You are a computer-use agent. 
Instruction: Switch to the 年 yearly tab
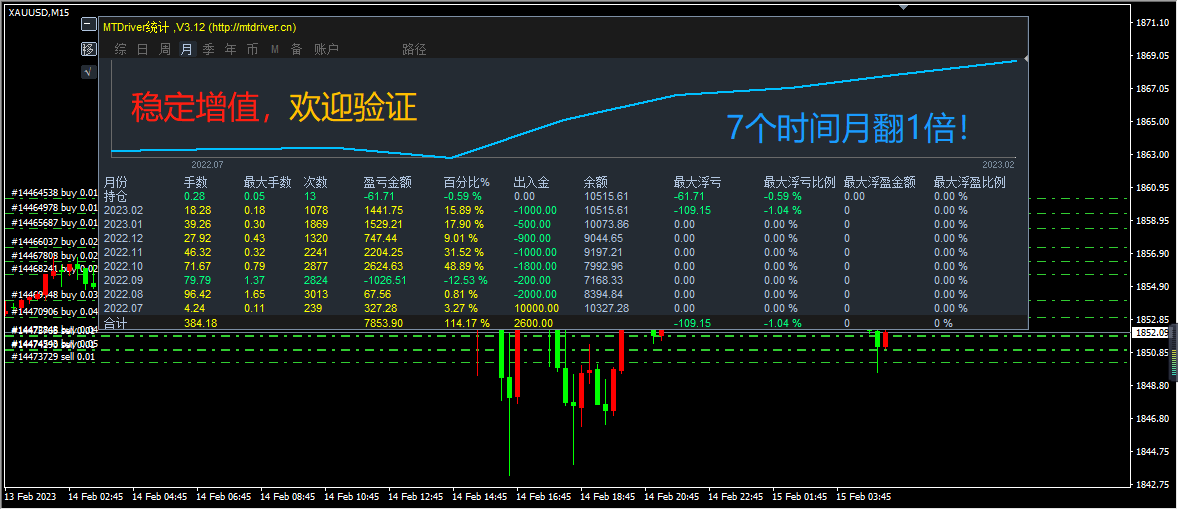point(231,50)
